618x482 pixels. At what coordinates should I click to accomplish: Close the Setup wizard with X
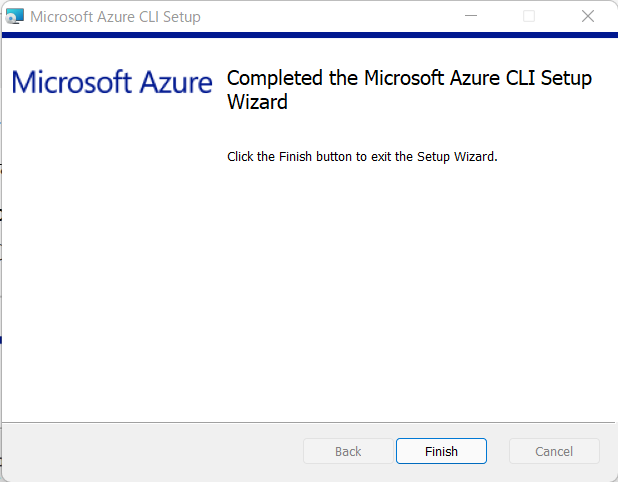588,16
